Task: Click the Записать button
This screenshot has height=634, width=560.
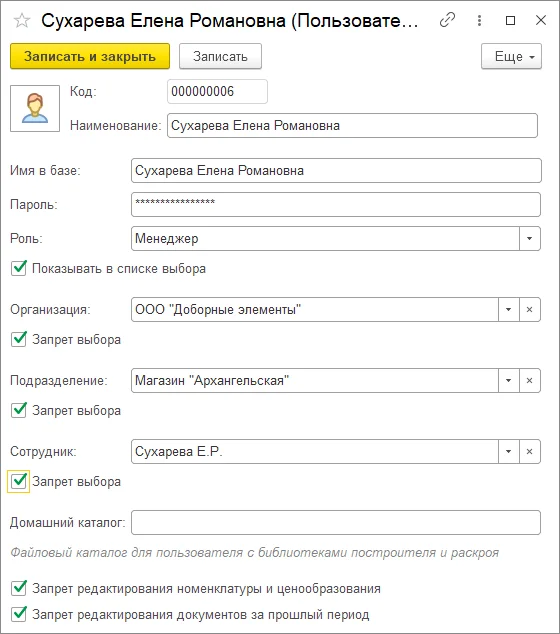Action: tap(220, 56)
